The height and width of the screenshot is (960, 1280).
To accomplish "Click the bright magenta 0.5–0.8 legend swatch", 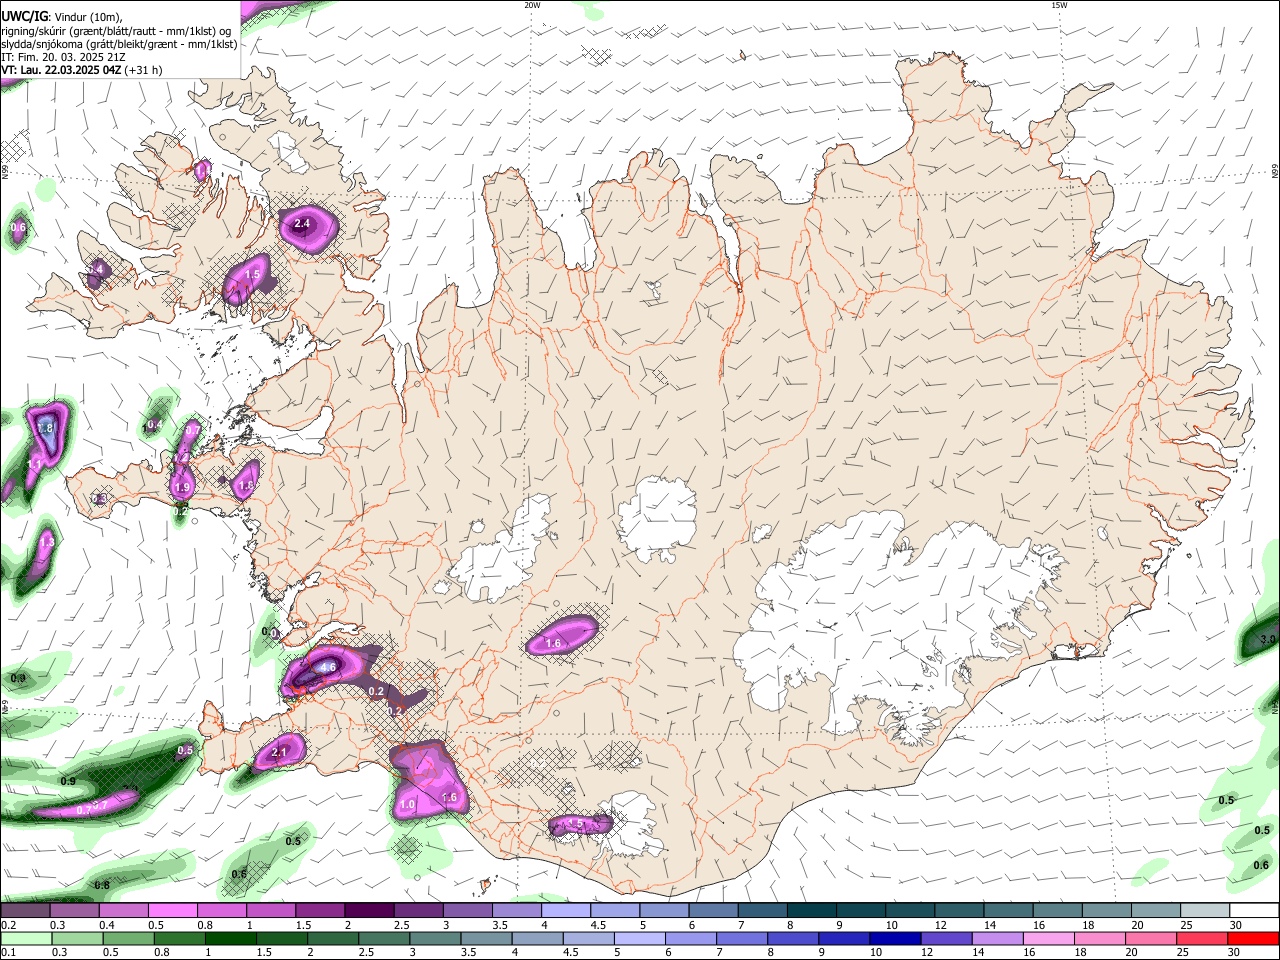I will pos(173,910).
